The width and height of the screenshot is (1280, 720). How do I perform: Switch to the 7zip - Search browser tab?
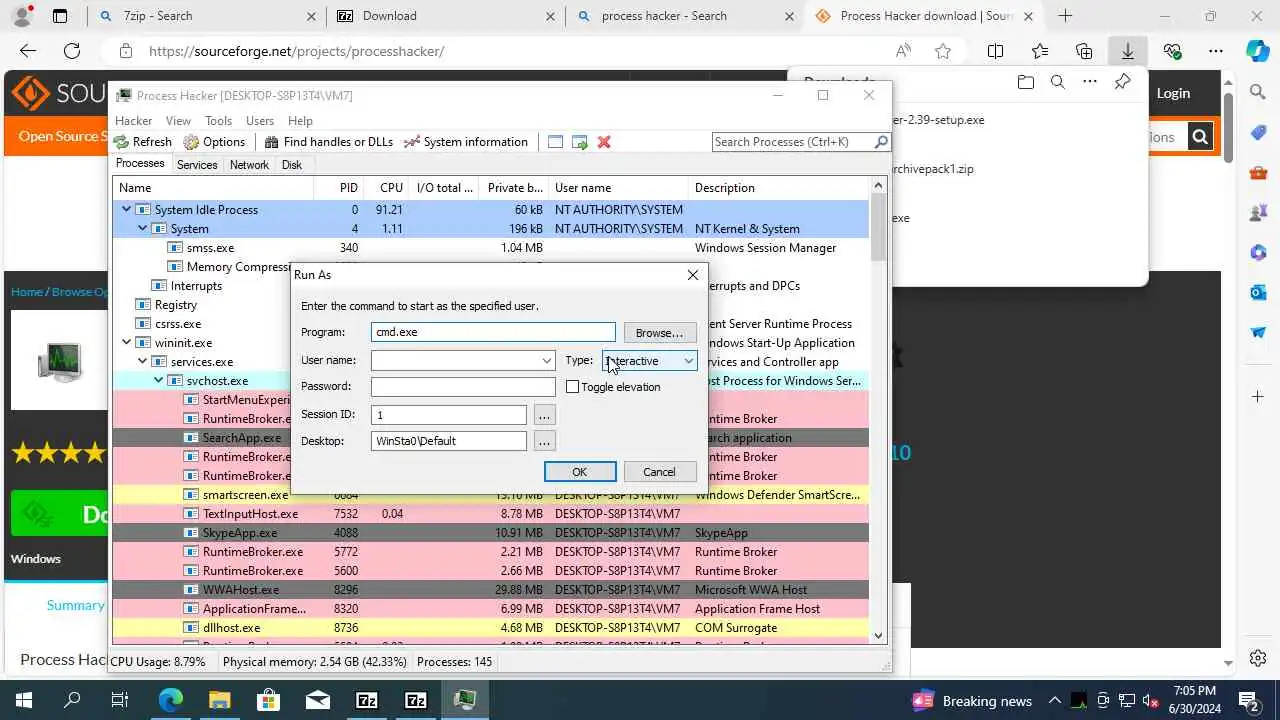point(206,16)
